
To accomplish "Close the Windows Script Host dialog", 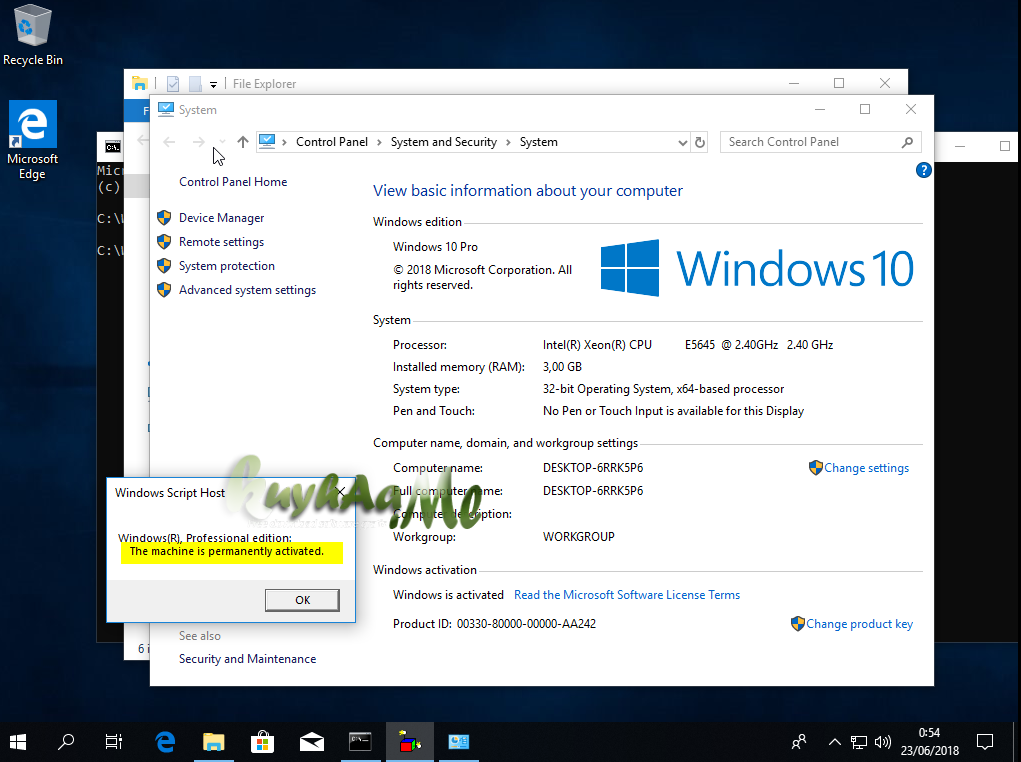I will (341, 492).
